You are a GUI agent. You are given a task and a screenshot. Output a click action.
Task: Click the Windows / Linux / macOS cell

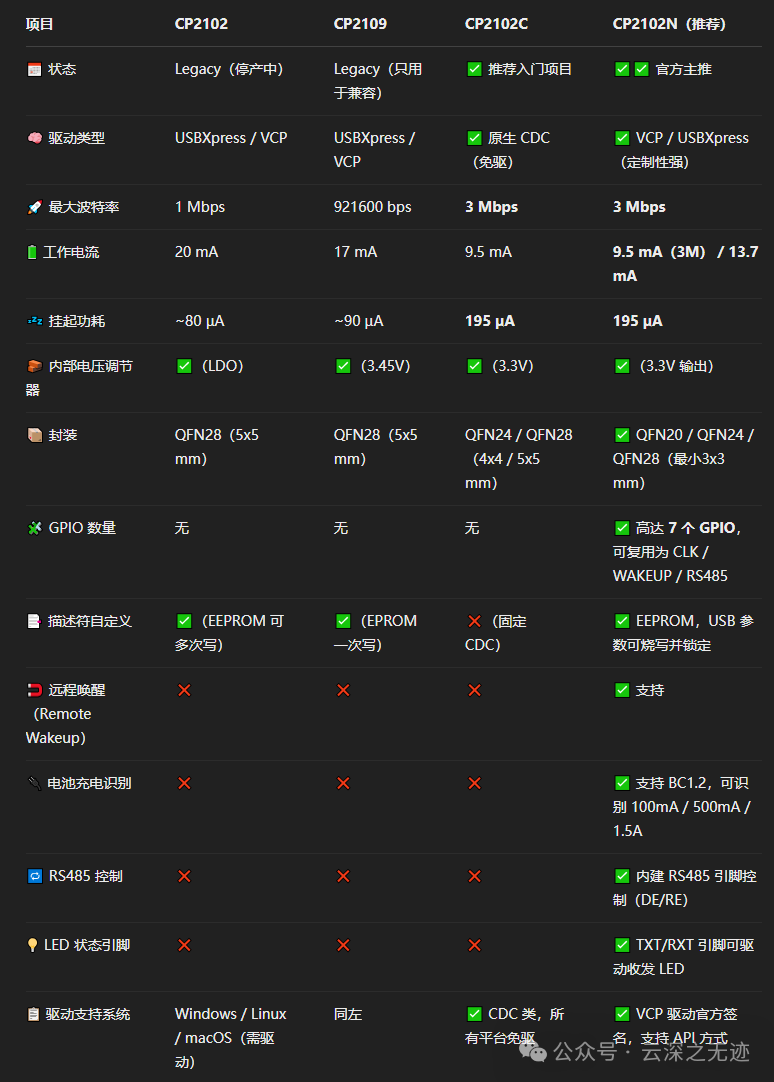point(230,1038)
